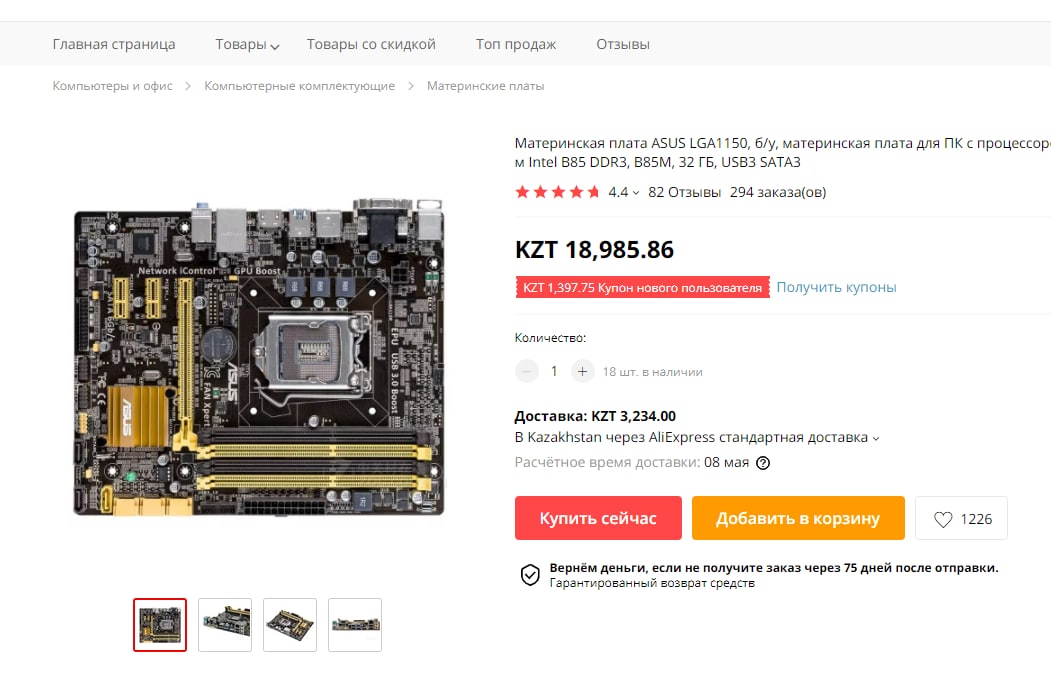
Task: Click Добавить в корзину button
Action: coord(798,518)
